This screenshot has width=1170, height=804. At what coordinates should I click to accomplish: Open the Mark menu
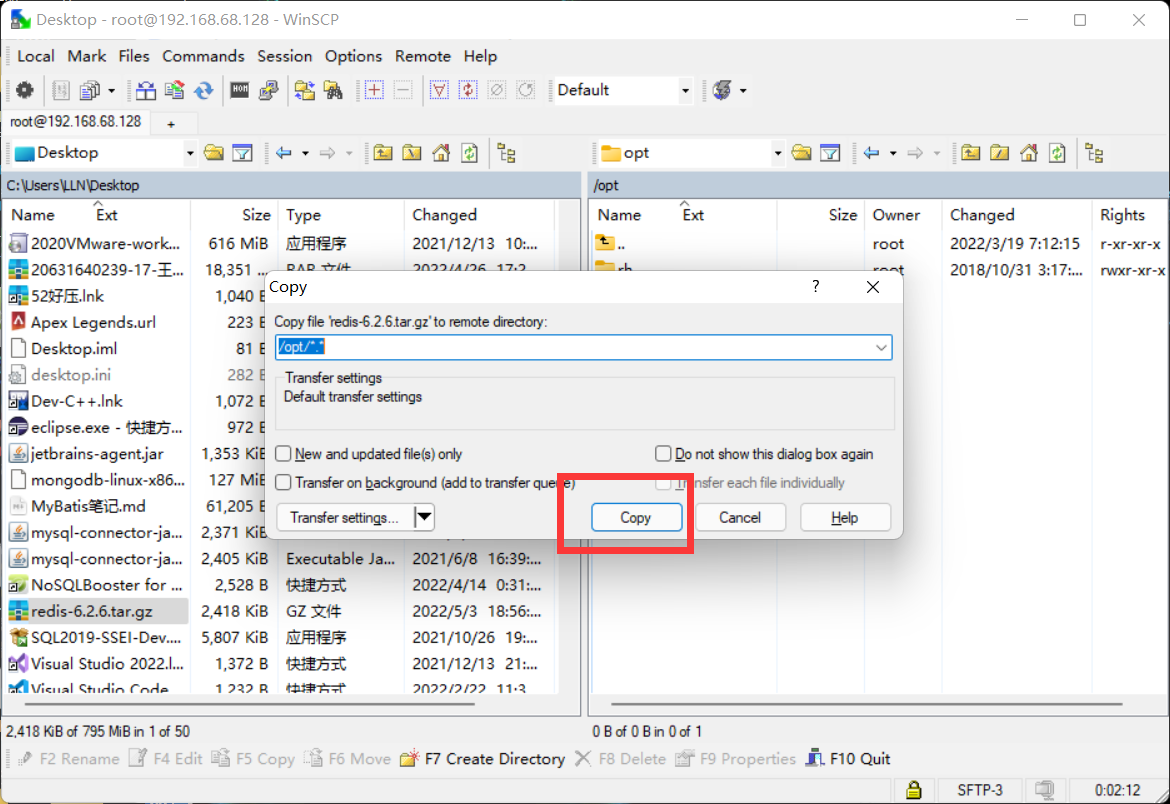pos(87,56)
